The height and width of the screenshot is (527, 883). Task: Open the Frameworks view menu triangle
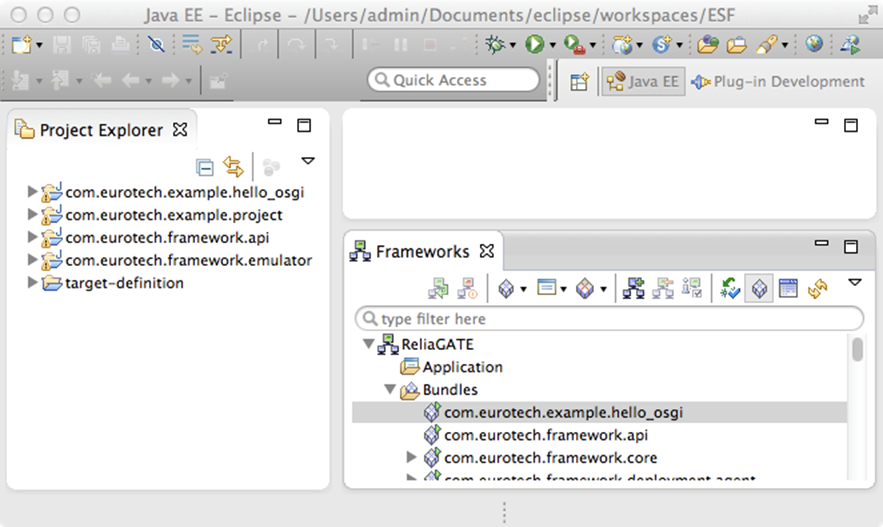click(x=855, y=283)
